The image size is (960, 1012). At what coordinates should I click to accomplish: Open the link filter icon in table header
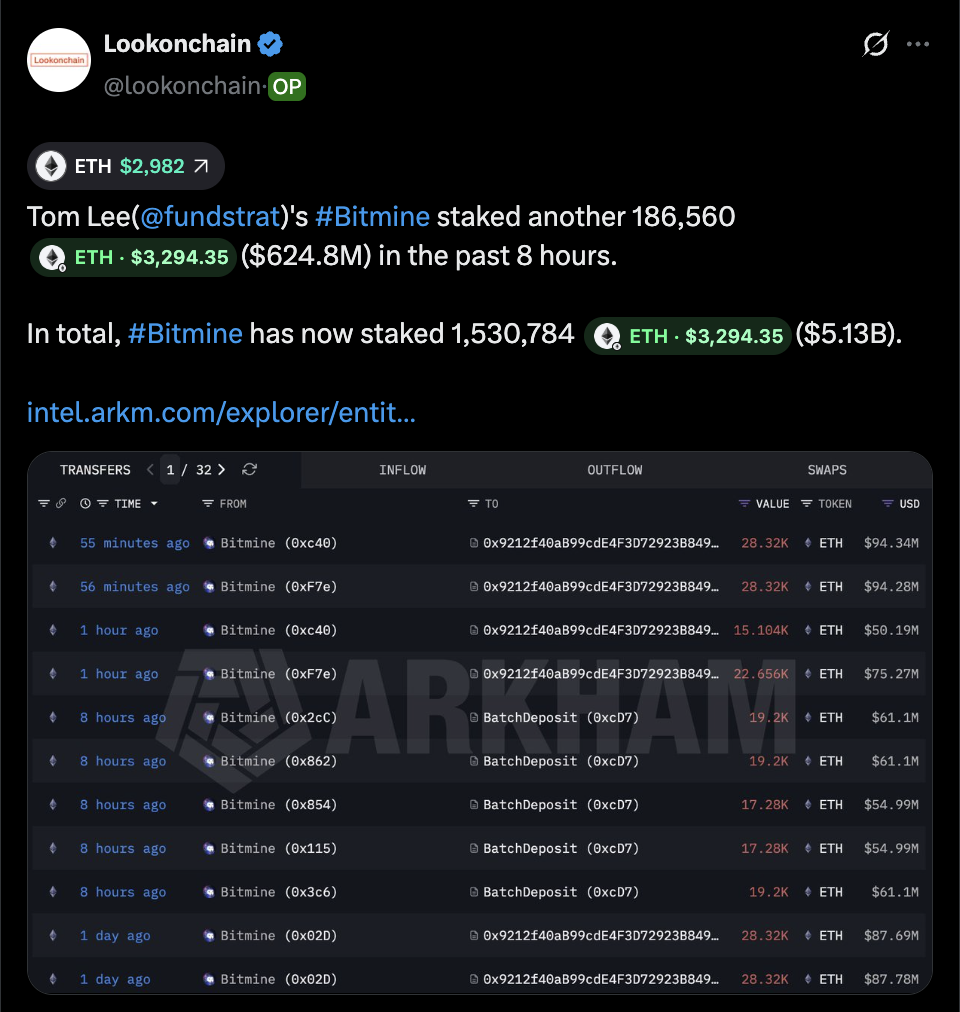[61, 503]
